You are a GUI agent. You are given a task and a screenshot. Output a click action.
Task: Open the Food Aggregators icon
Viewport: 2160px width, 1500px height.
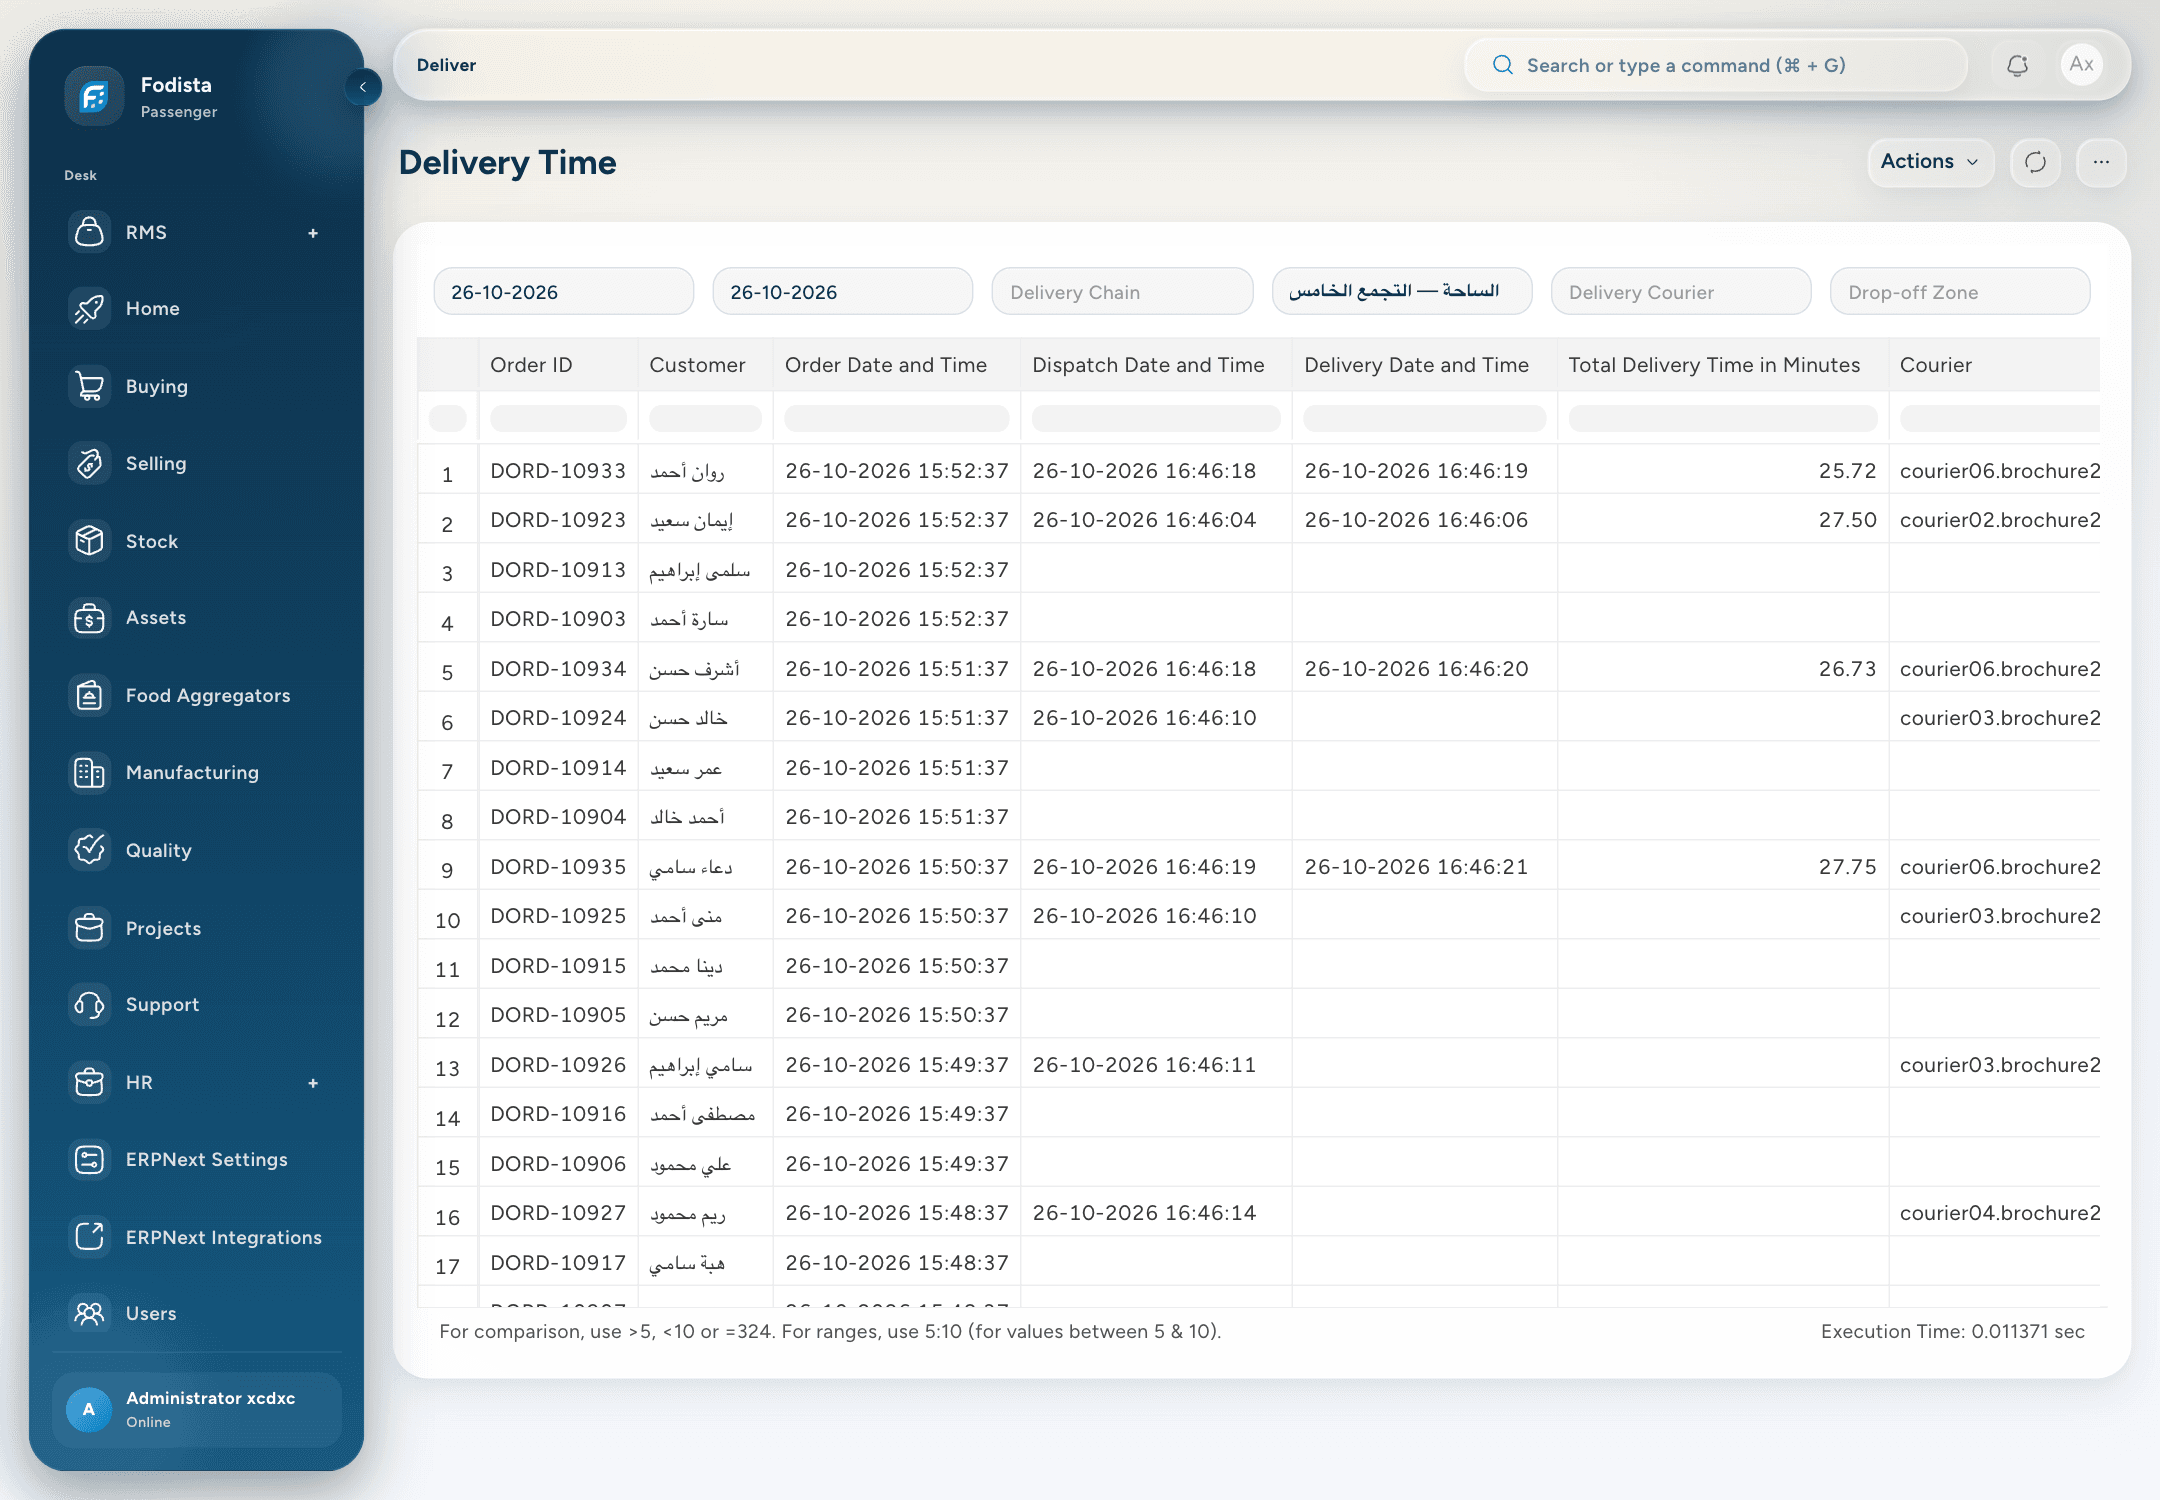click(89, 695)
